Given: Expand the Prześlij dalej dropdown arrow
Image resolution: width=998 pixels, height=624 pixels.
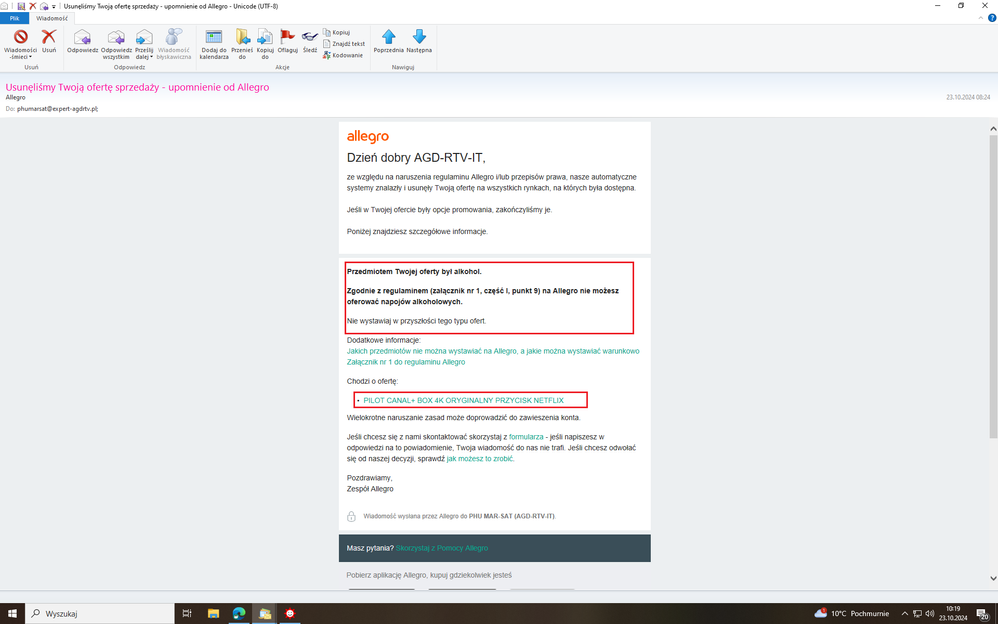Looking at the screenshot, I should pos(151,57).
